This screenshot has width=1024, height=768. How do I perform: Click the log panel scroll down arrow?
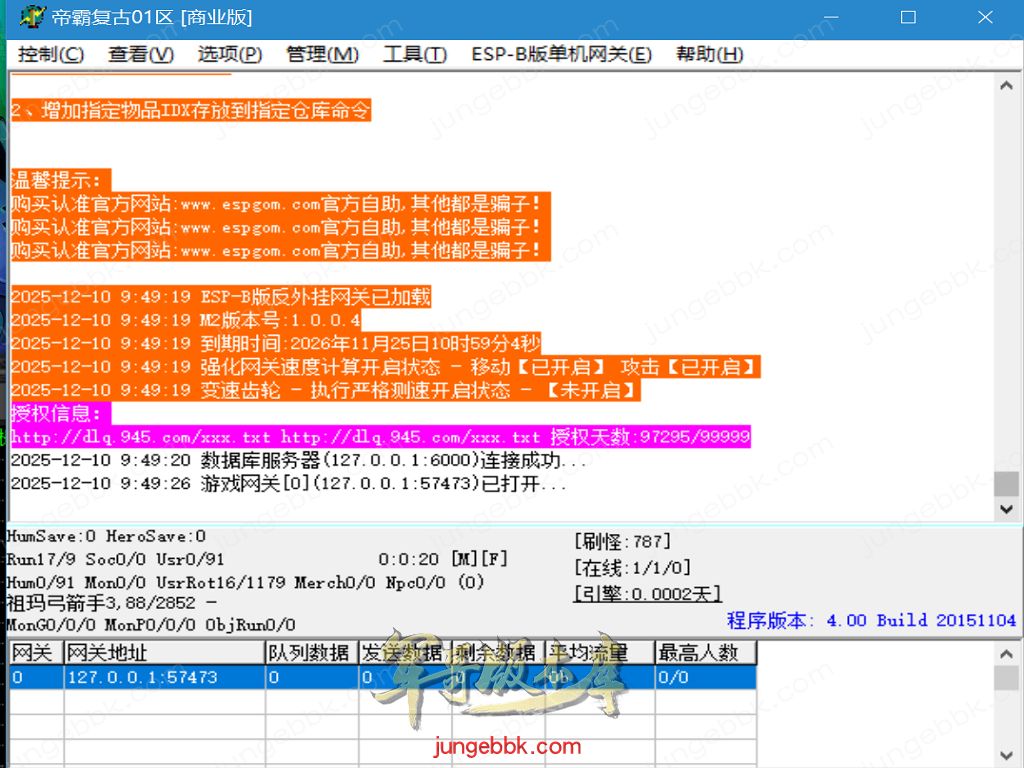[1006, 509]
